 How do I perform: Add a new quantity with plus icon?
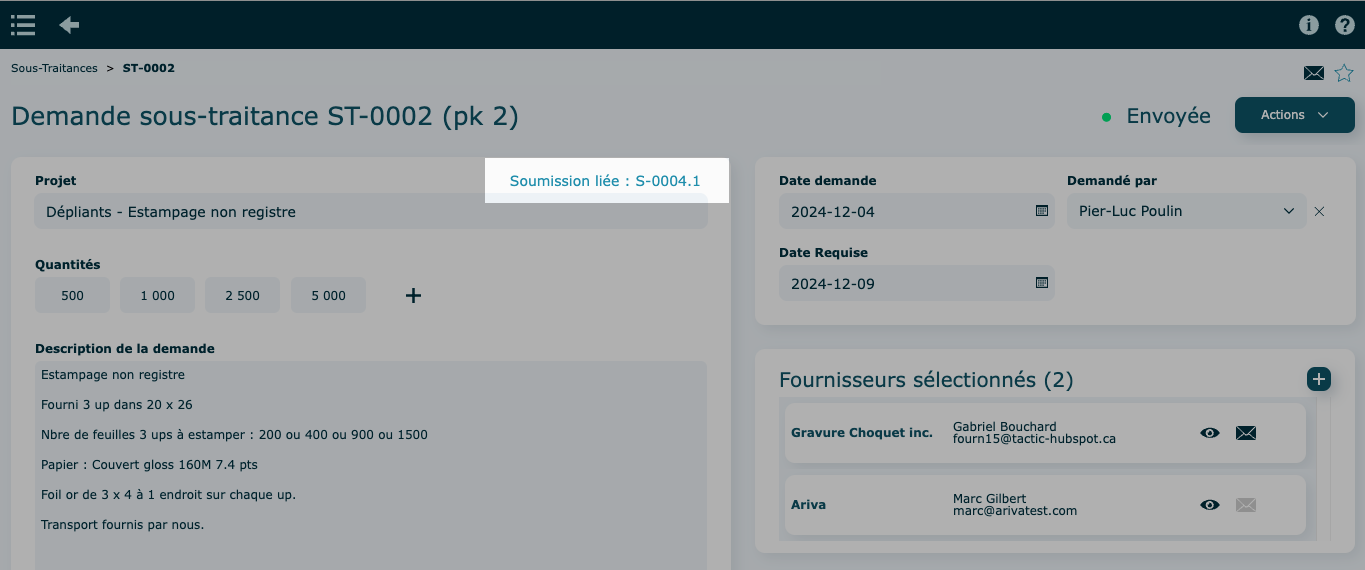coord(413,295)
